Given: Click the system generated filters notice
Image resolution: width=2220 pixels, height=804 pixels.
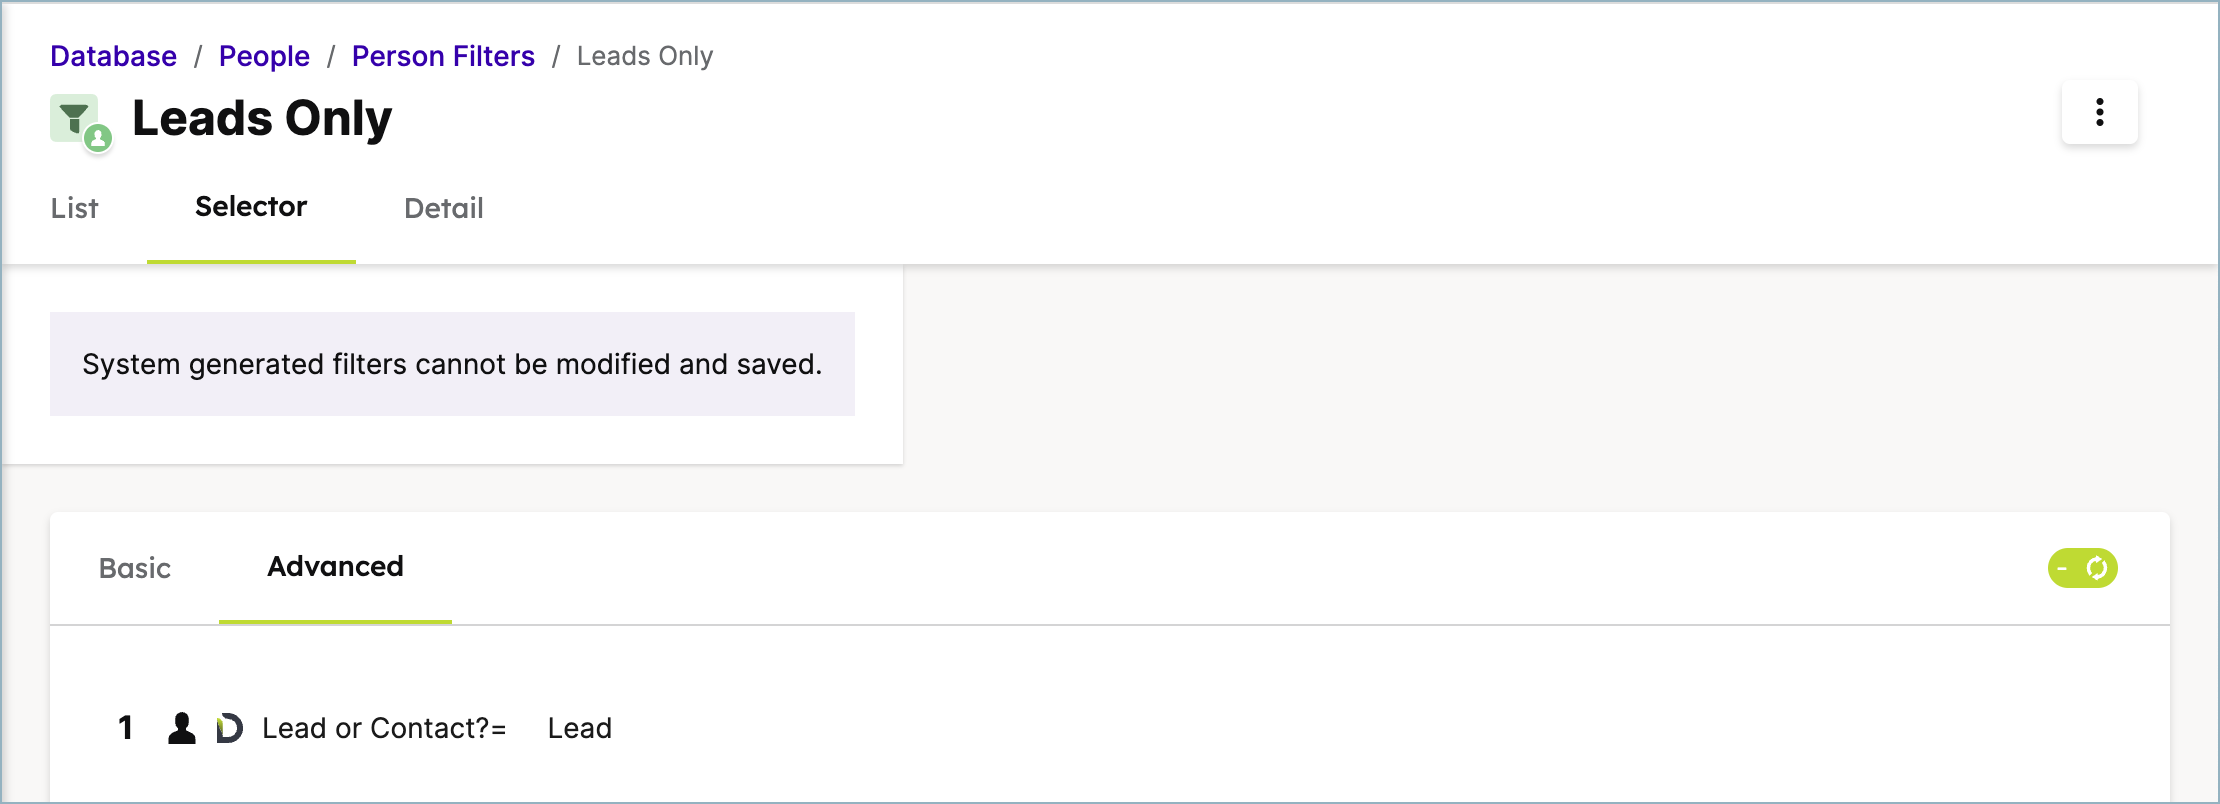Looking at the screenshot, I should (452, 364).
